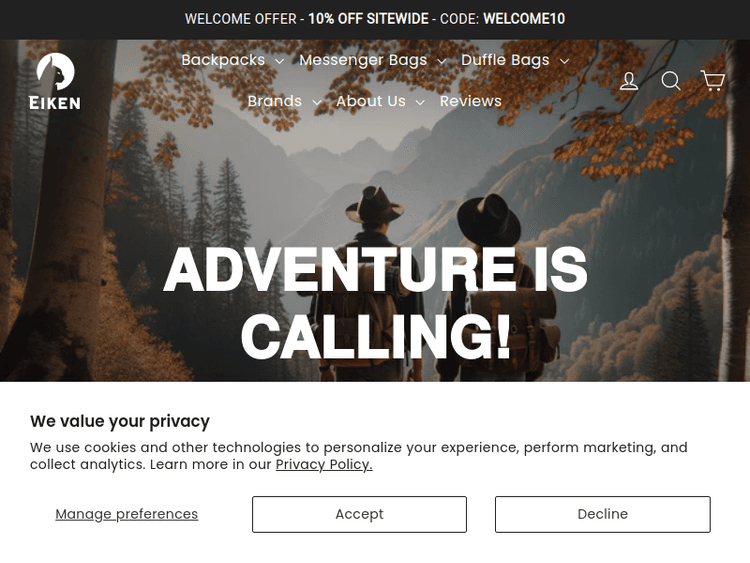Open the search magnifier icon
Screen dimensions: 750x563
click(x=671, y=80)
